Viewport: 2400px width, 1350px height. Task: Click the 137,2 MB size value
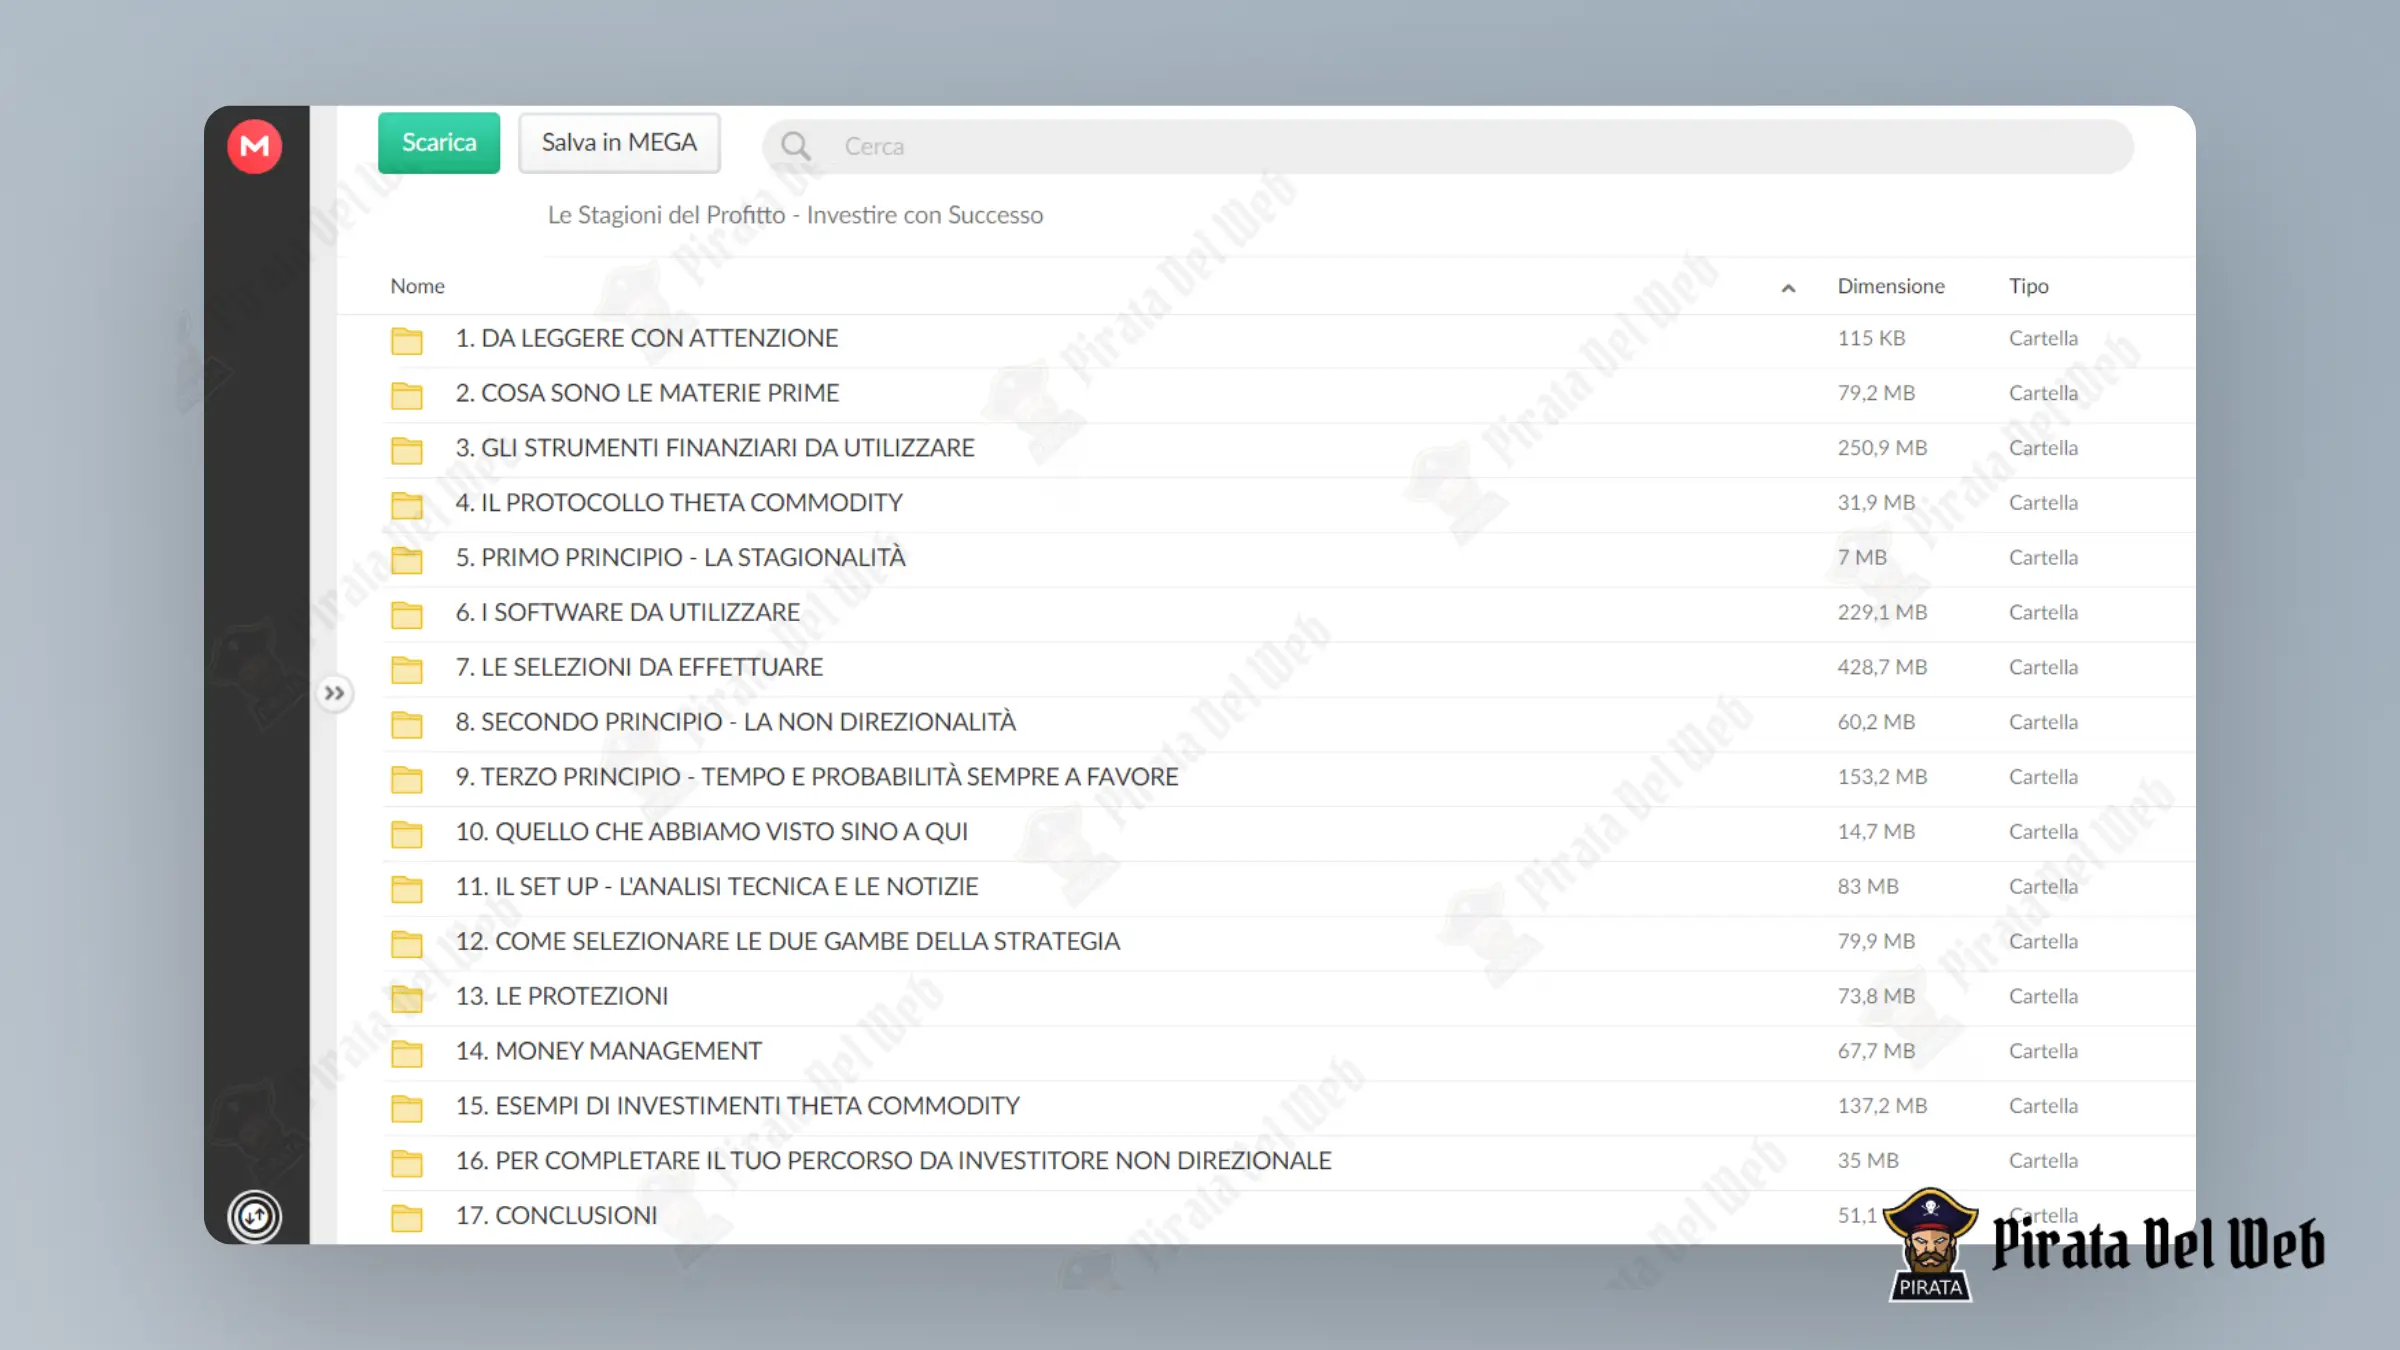[1882, 1106]
